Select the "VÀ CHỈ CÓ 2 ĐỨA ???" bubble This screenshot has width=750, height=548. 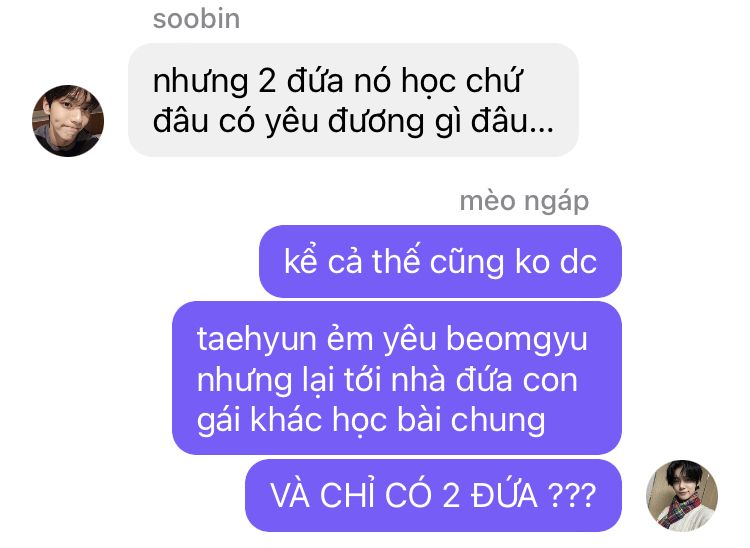click(x=433, y=495)
